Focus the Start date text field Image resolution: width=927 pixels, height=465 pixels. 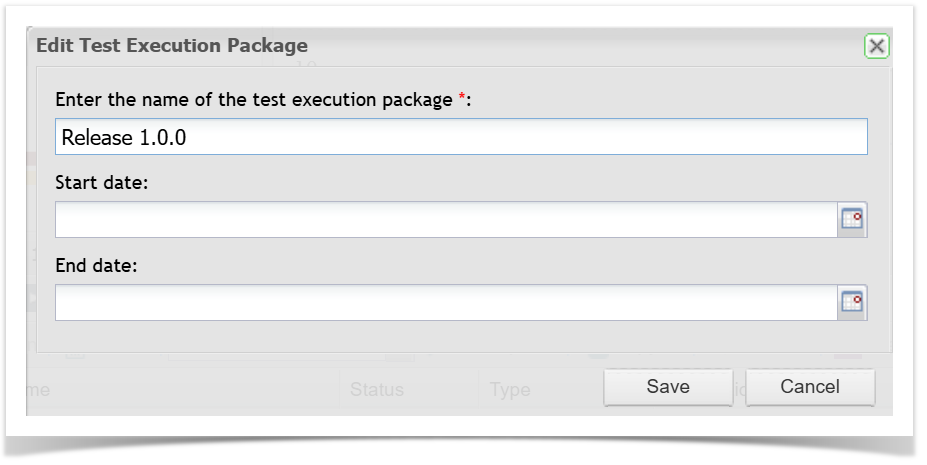click(x=445, y=220)
